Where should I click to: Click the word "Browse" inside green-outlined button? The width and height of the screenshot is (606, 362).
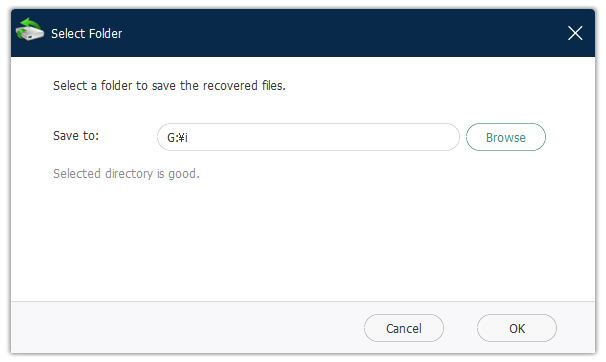point(506,138)
